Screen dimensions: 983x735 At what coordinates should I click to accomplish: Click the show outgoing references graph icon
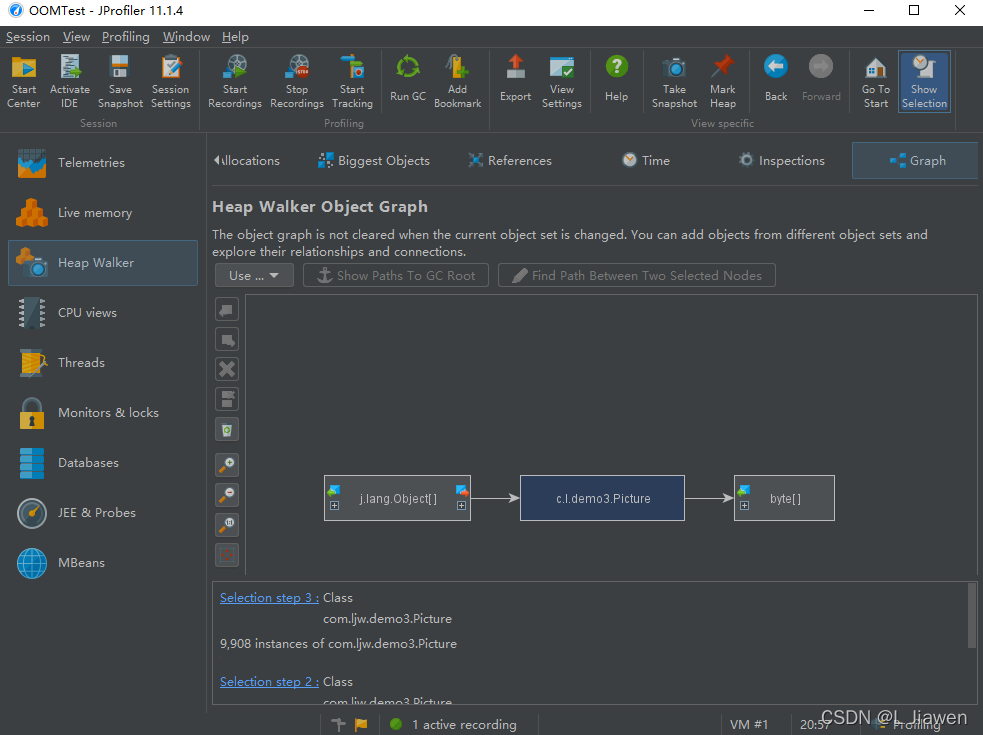click(227, 340)
